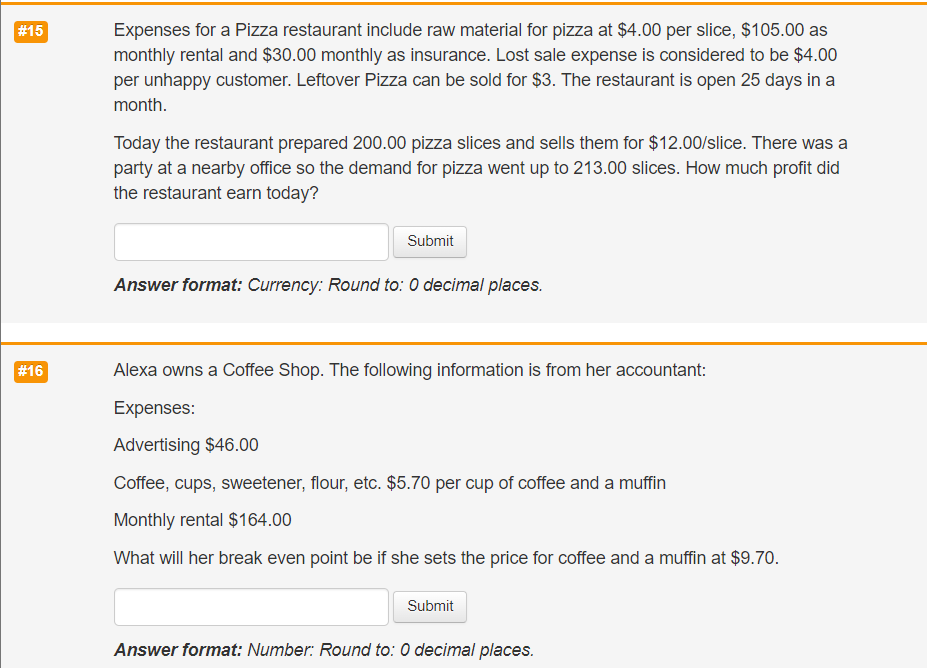Viewport: 927px width, 668px height.
Task: Select the Answer format text under question #16
Action: (322, 650)
